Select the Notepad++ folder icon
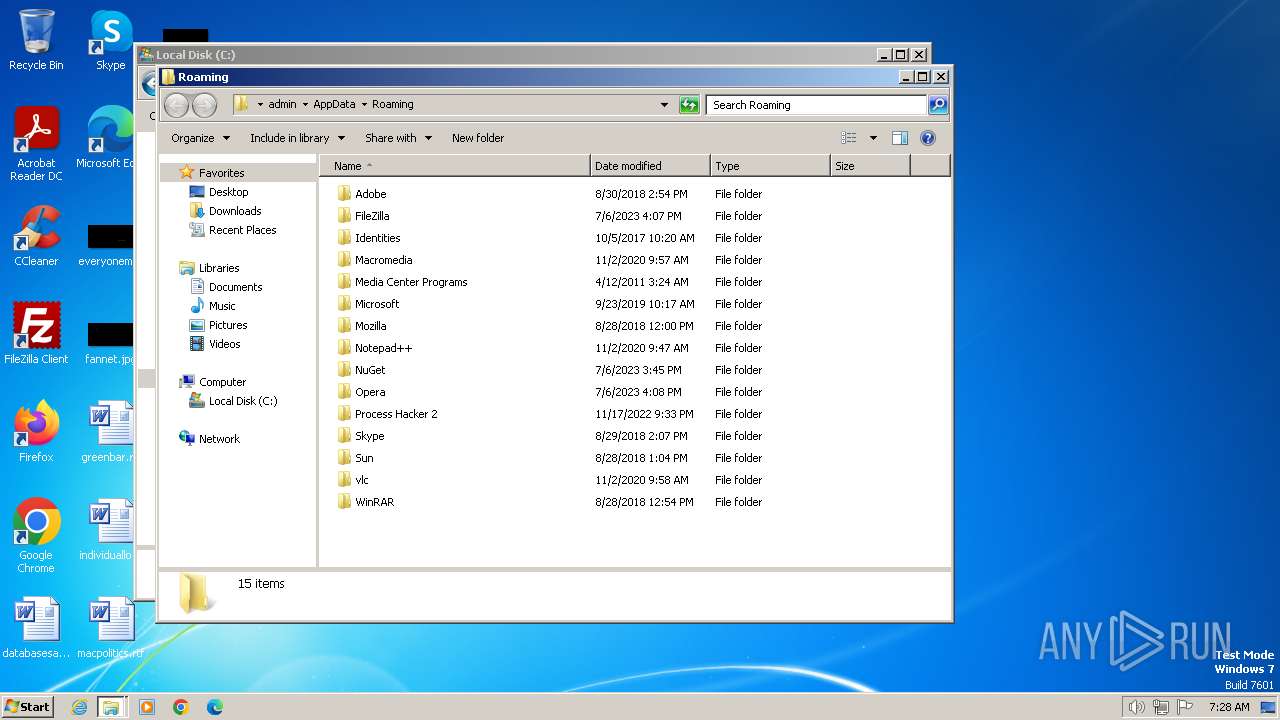The width and height of the screenshot is (1280, 720). tap(344, 348)
